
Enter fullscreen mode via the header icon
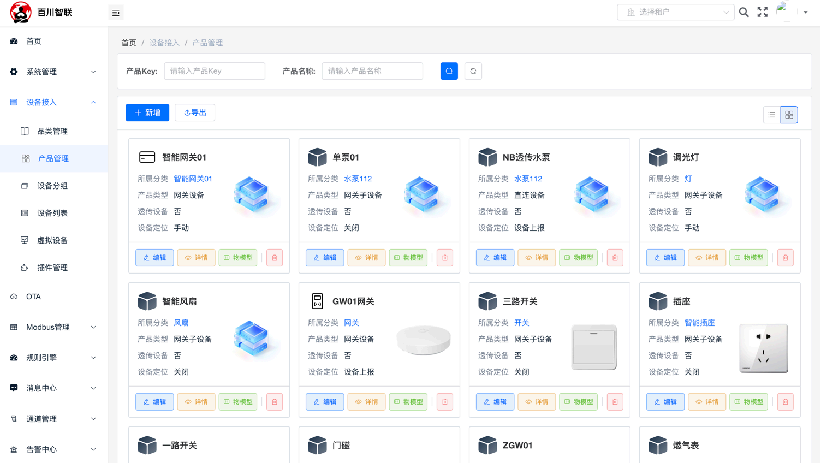[x=763, y=12]
